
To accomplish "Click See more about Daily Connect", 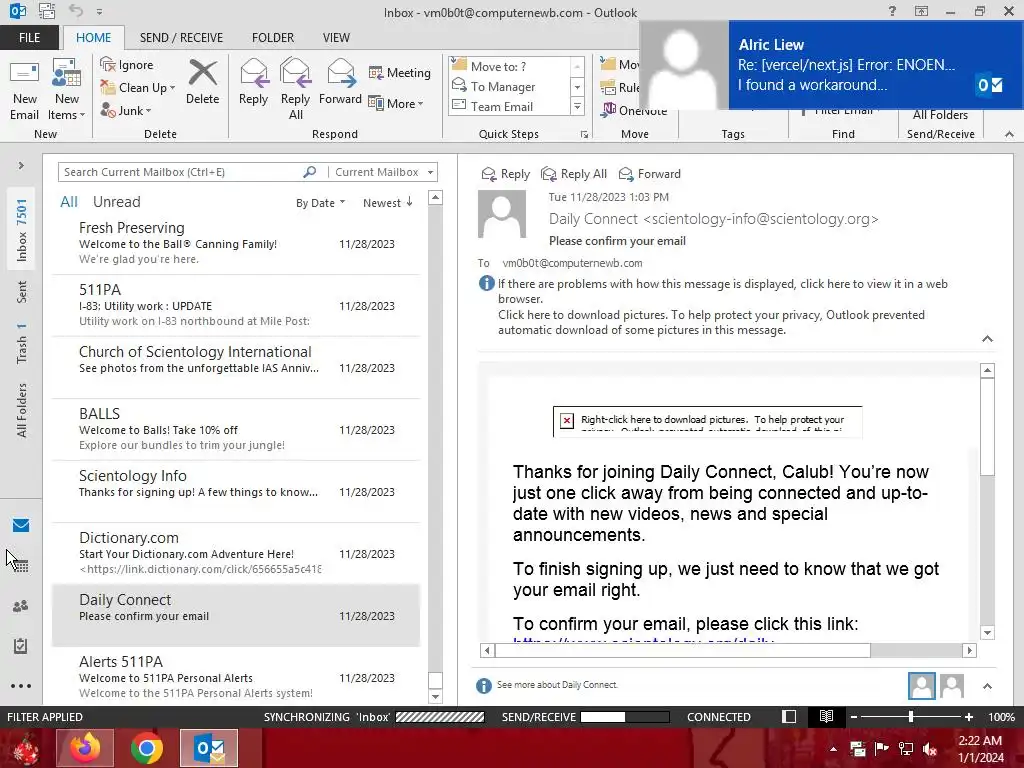I will coord(557,684).
